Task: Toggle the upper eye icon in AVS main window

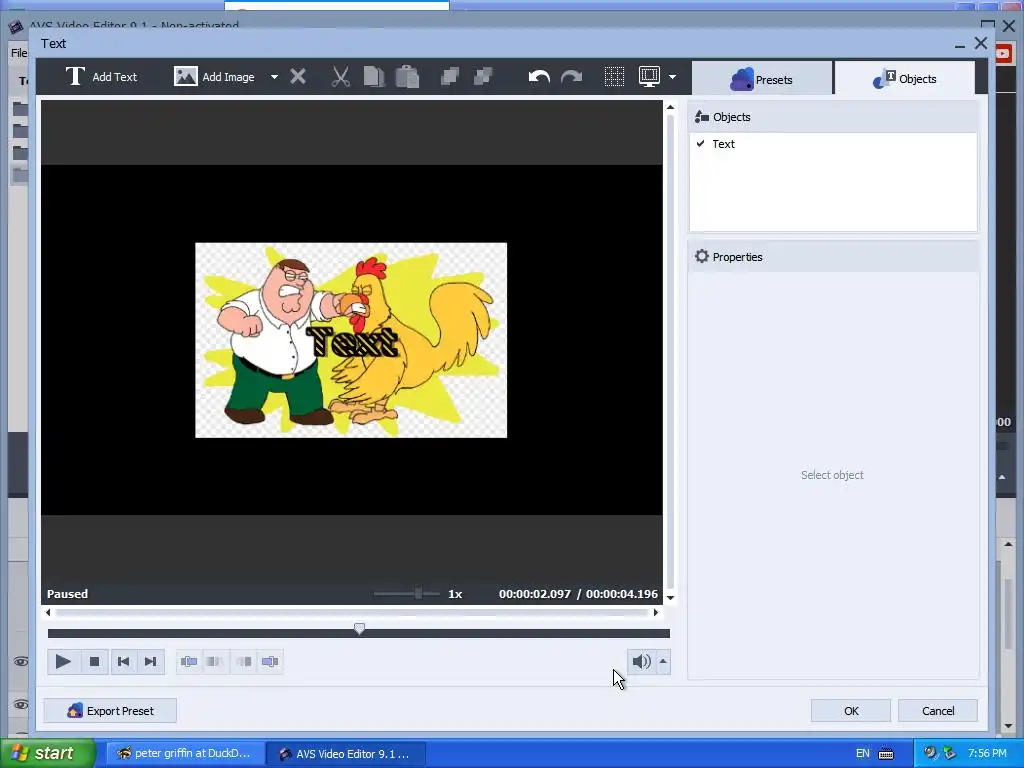Action: (20, 662)
